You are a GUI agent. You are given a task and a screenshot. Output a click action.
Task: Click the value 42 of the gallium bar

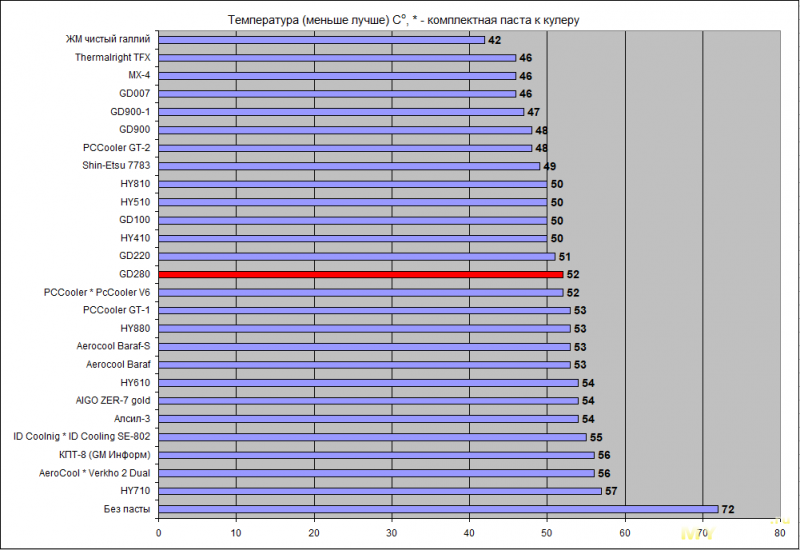tap(494, 40)
